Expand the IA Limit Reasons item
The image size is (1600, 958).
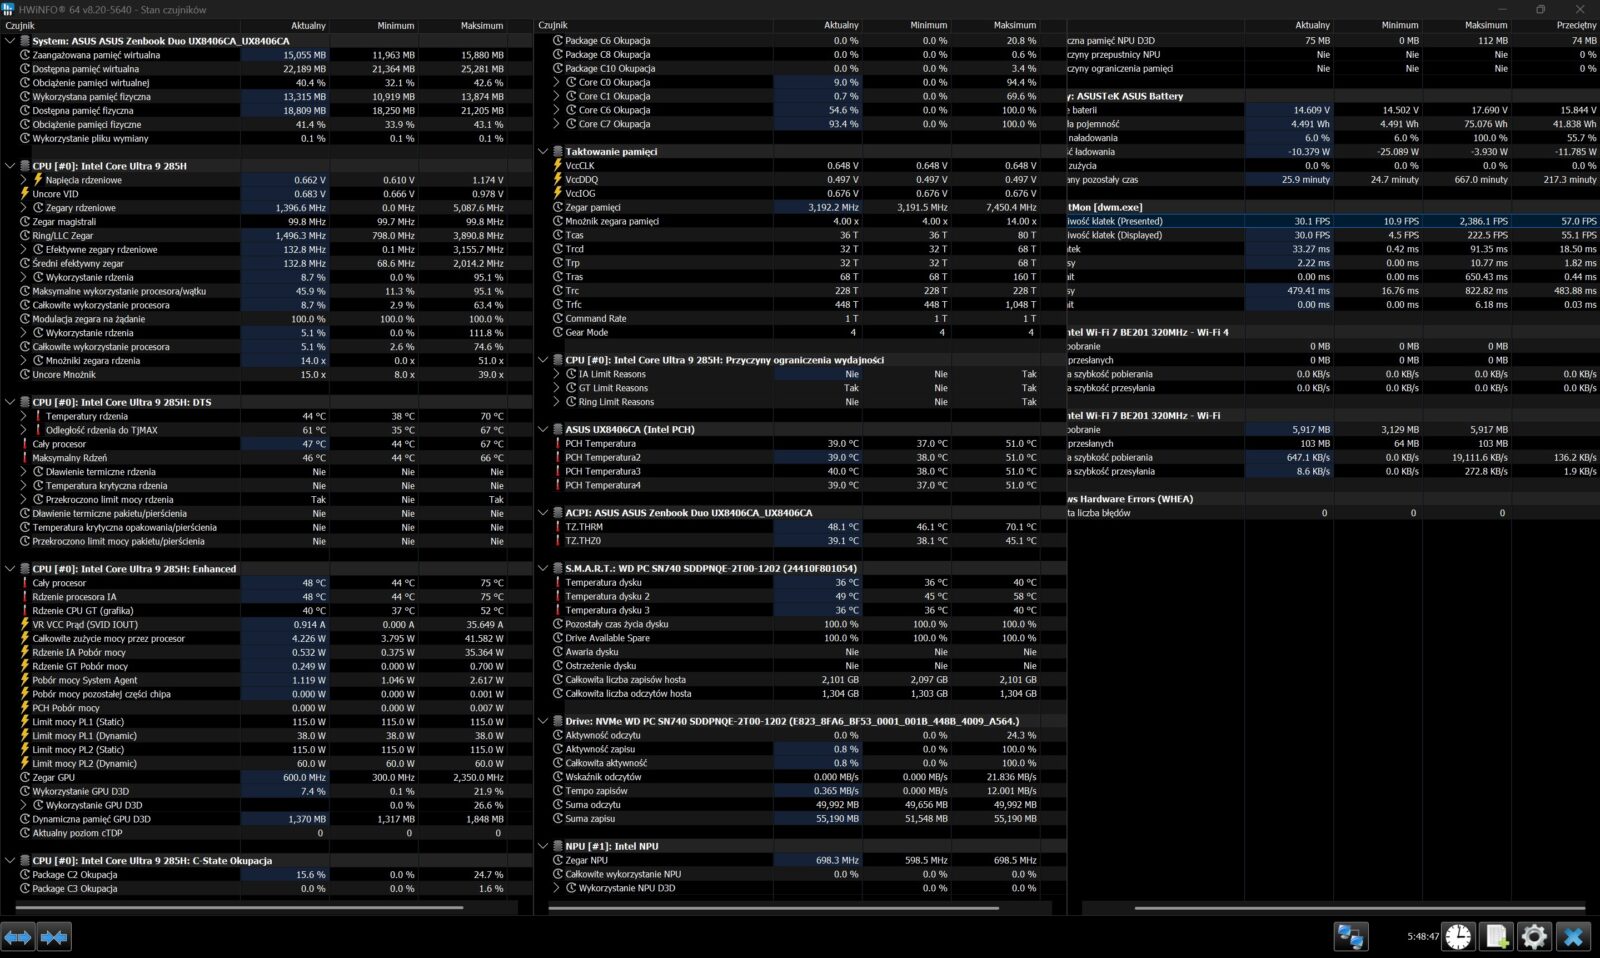click(557, 374)
